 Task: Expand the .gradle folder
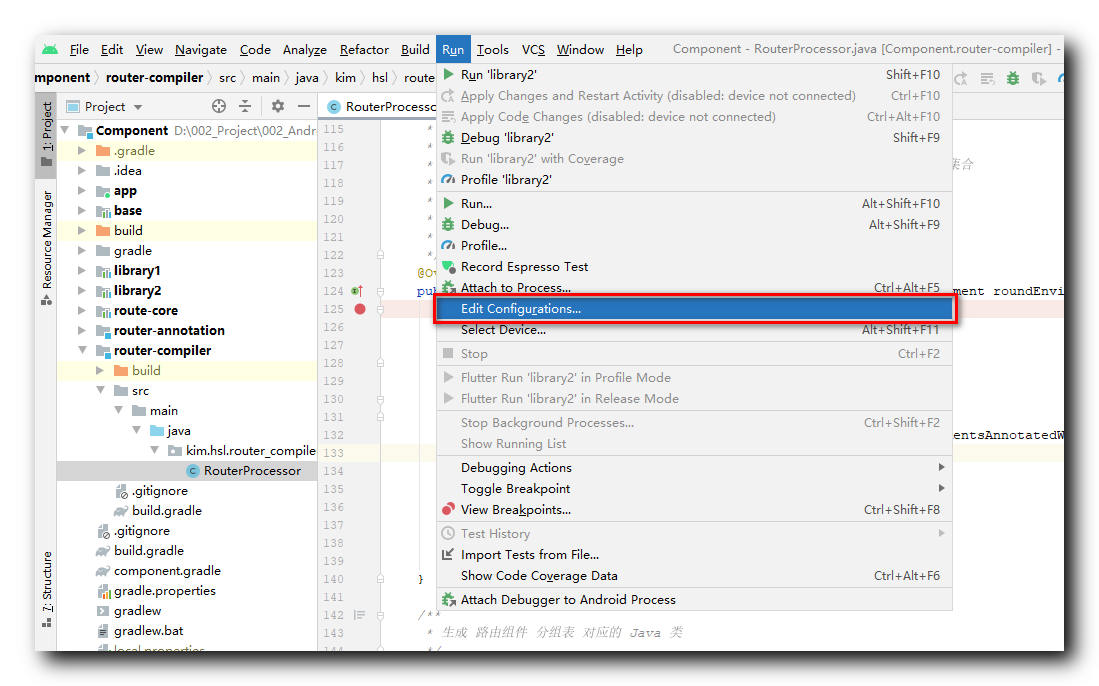point(82,151)
